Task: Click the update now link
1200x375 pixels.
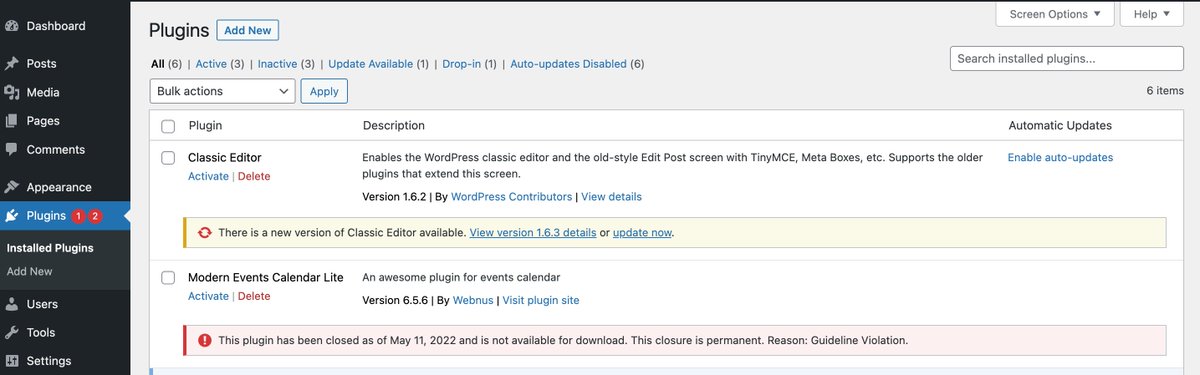Action: [x=642, y=232]
